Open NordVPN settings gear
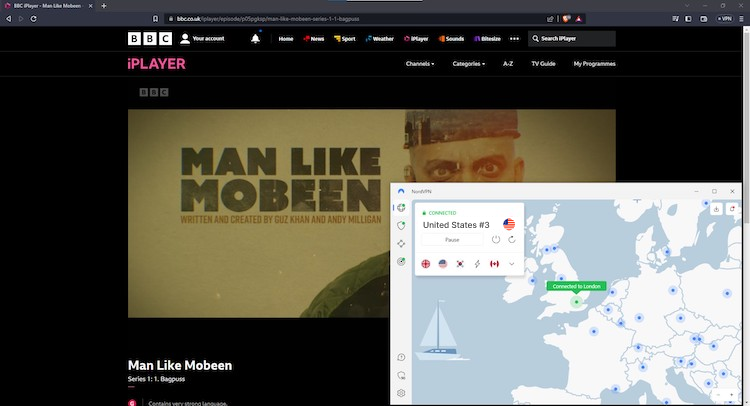750x406 pixels. 401,393
